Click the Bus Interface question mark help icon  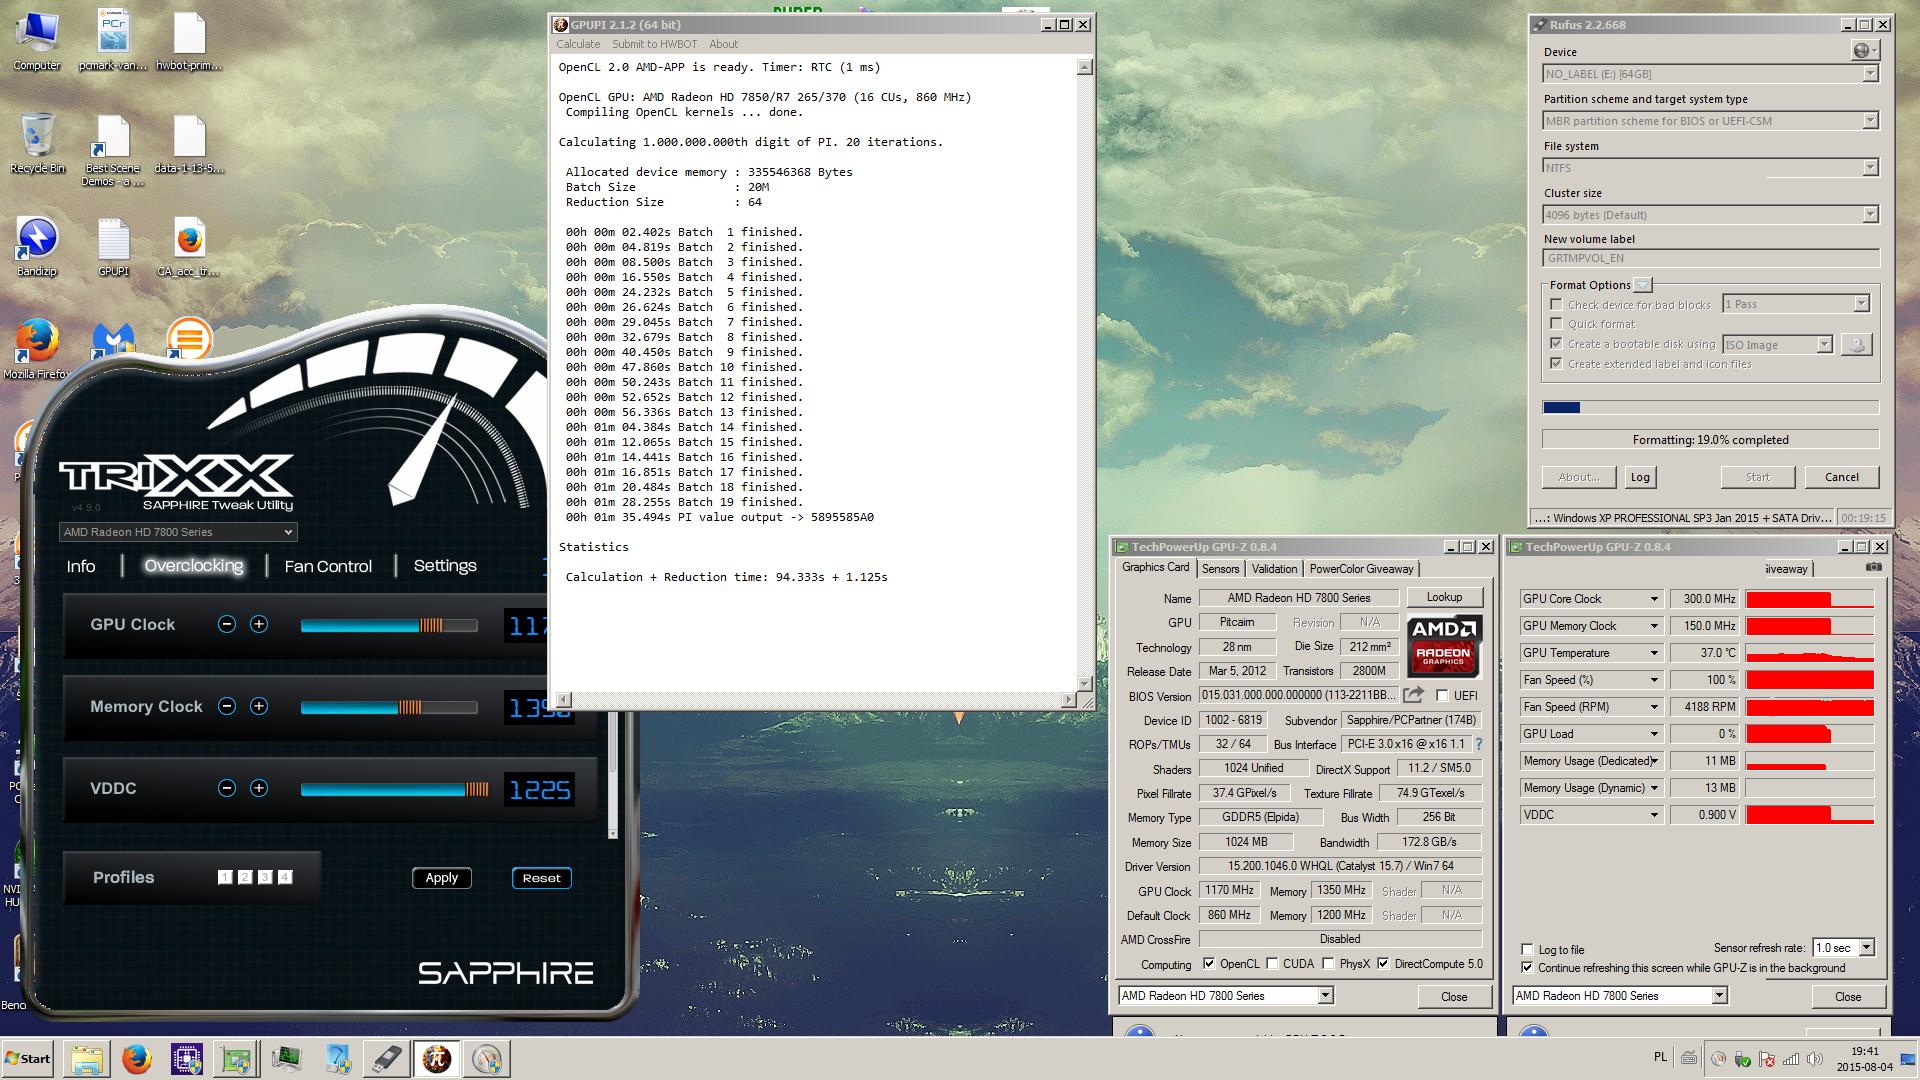coord(1478,744)
